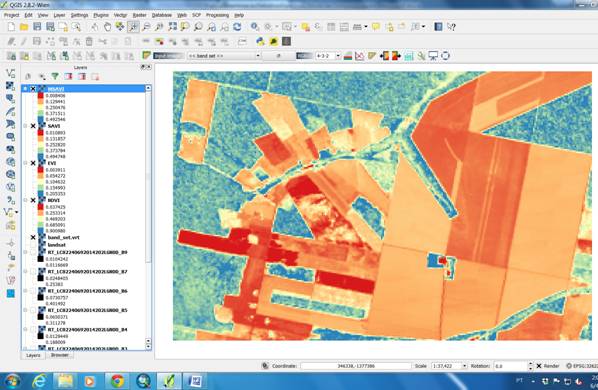Viewport: 598px width, 390px height.
Task: Click the black swatch under layer B9
Action: pos(40,259)
